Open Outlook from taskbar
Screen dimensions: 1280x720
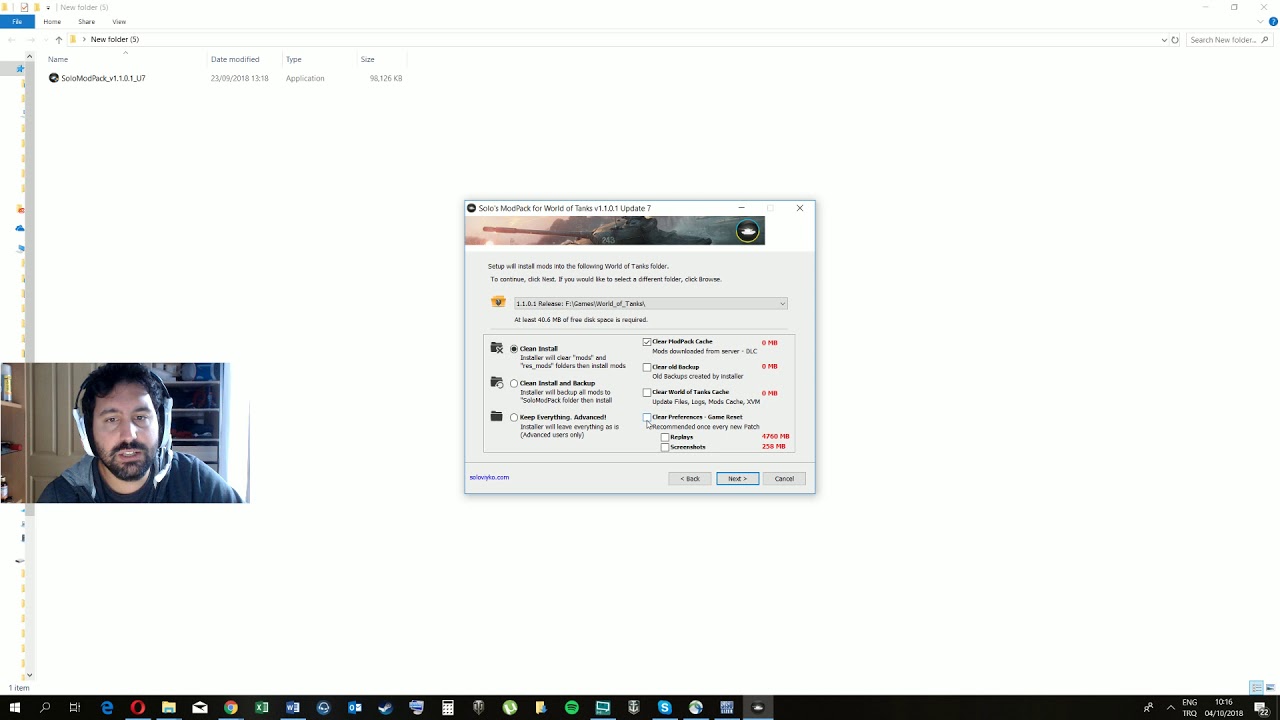coord(355,708)
